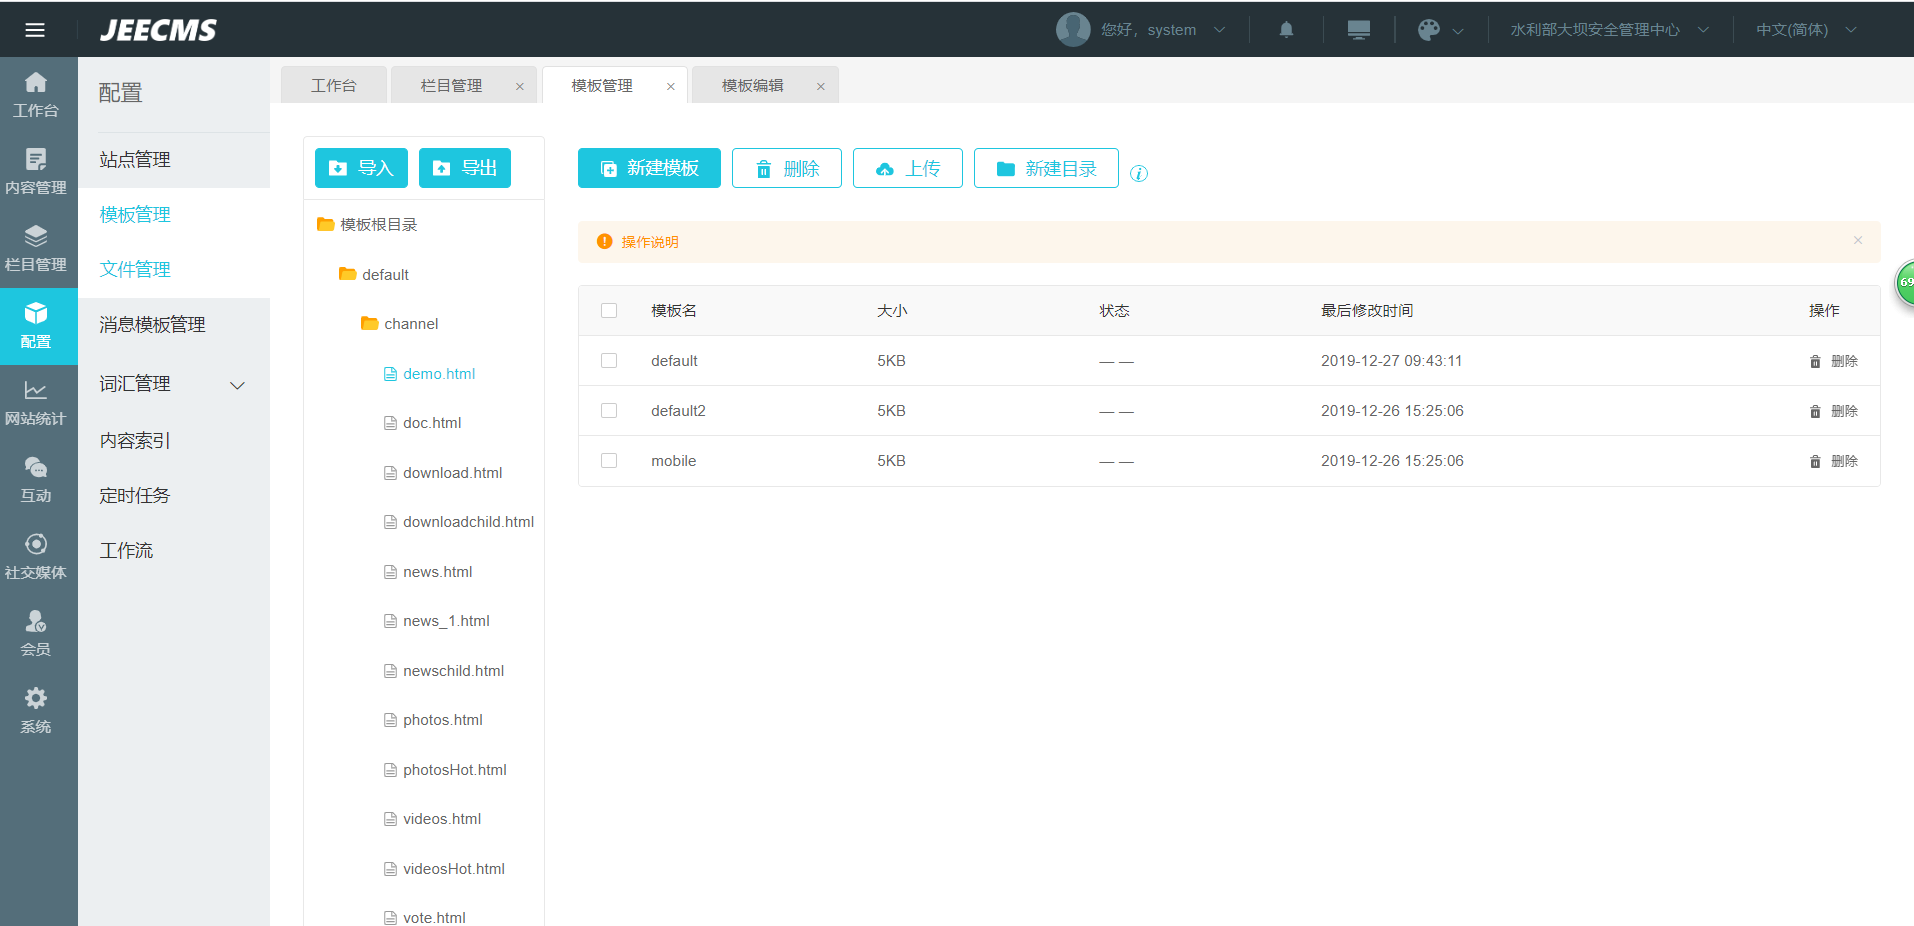Select demo.html in the template tree

(x=439, y=374)
